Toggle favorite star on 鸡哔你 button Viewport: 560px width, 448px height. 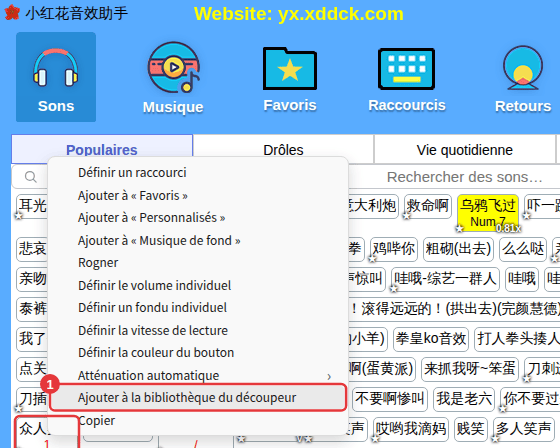372,258
